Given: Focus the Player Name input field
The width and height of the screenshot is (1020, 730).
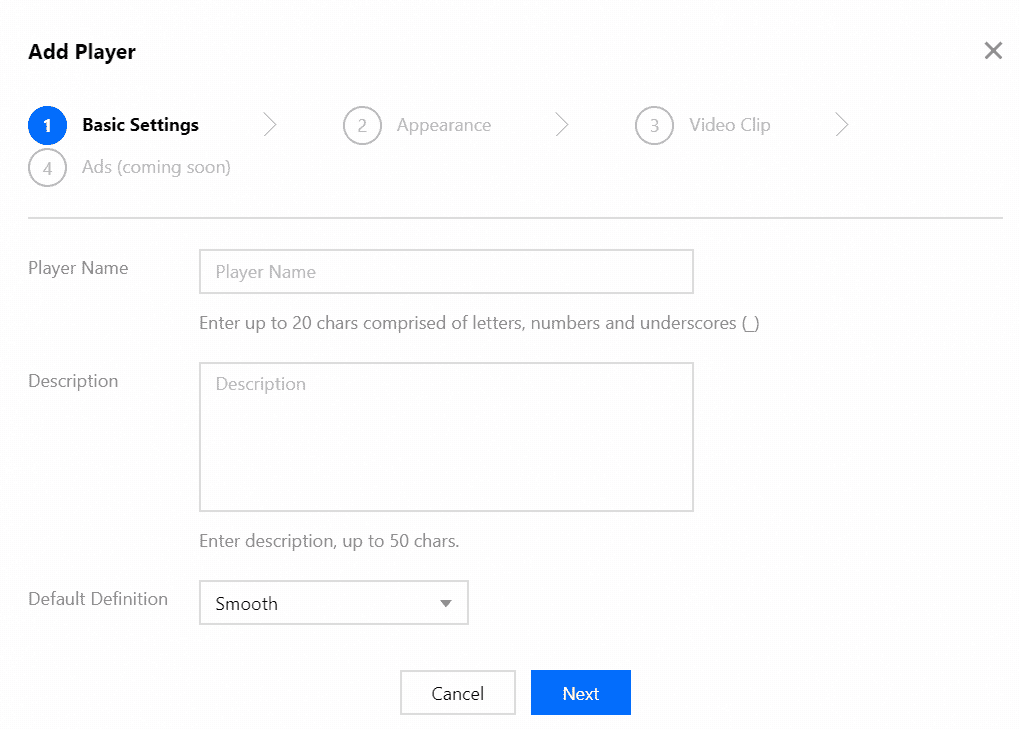Looking at the screenshot, I should pos(446,271).
